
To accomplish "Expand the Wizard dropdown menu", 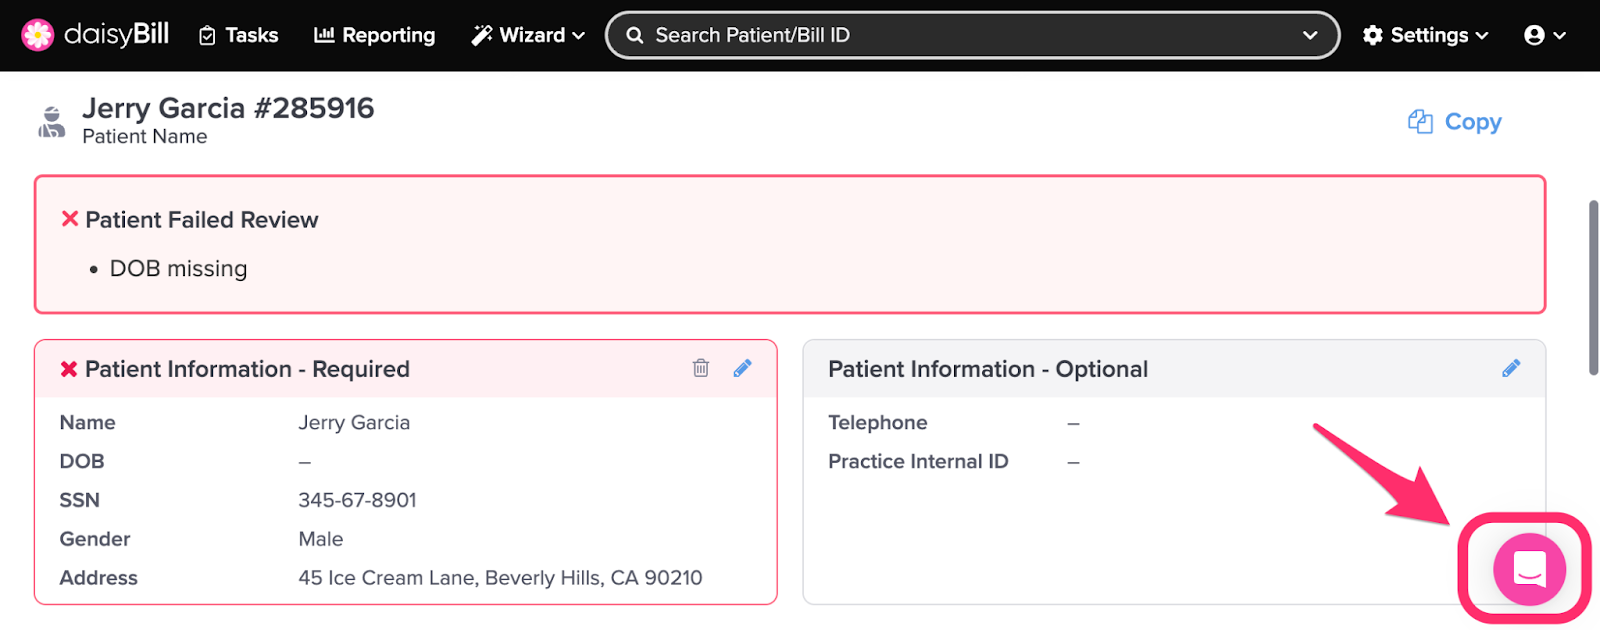I will click(x=528, y=35).
